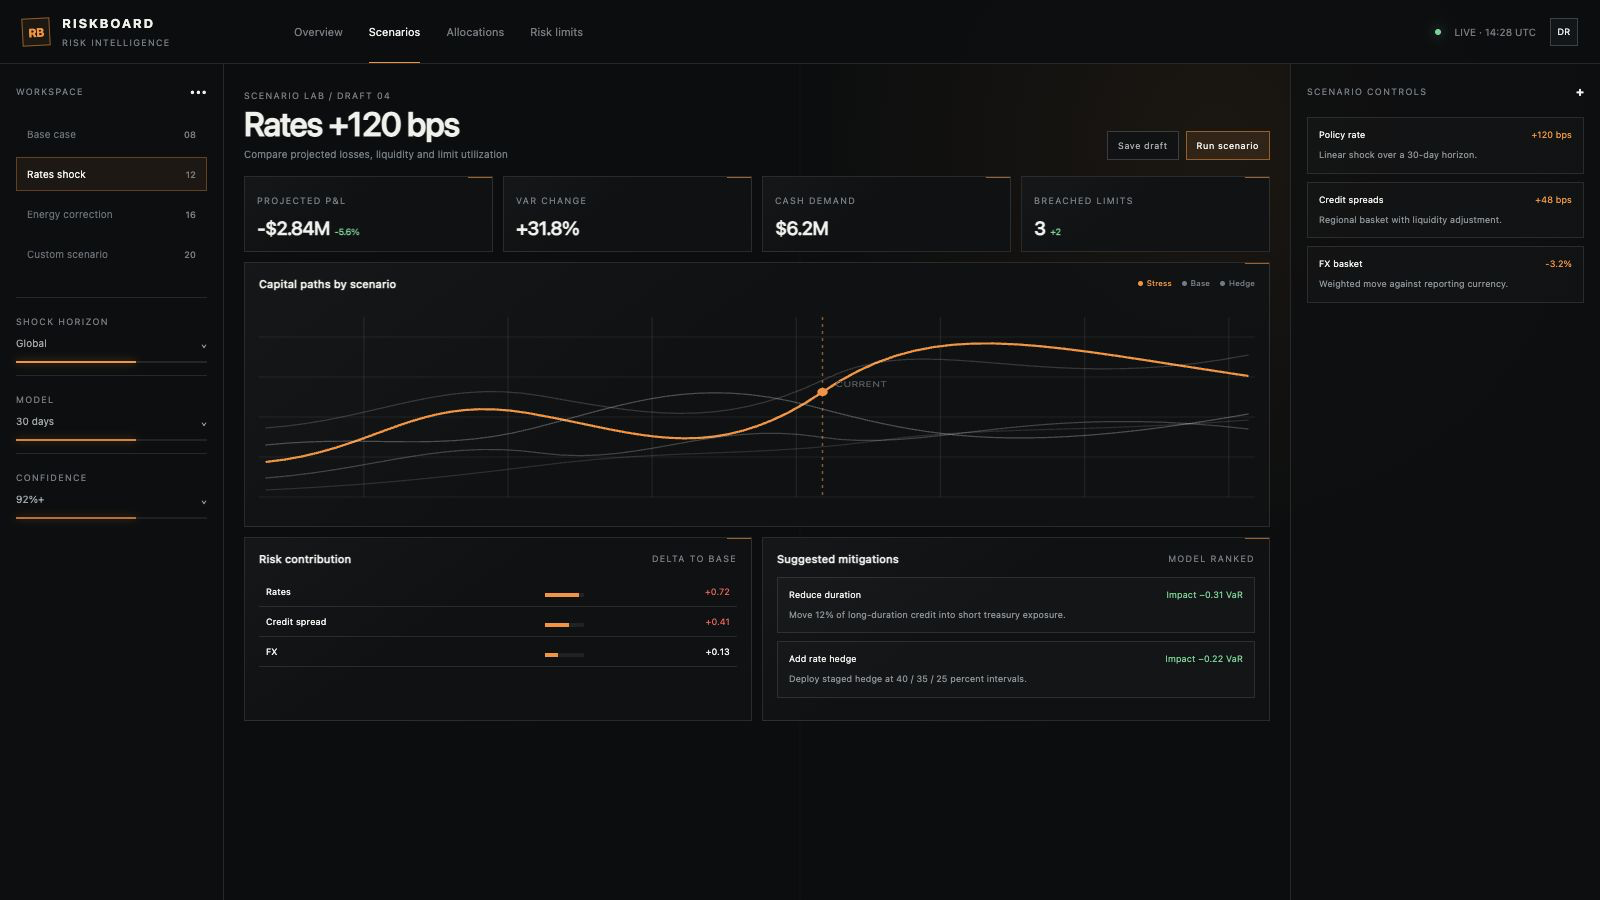Click the Credit spread contribution bar

point(564,625)
